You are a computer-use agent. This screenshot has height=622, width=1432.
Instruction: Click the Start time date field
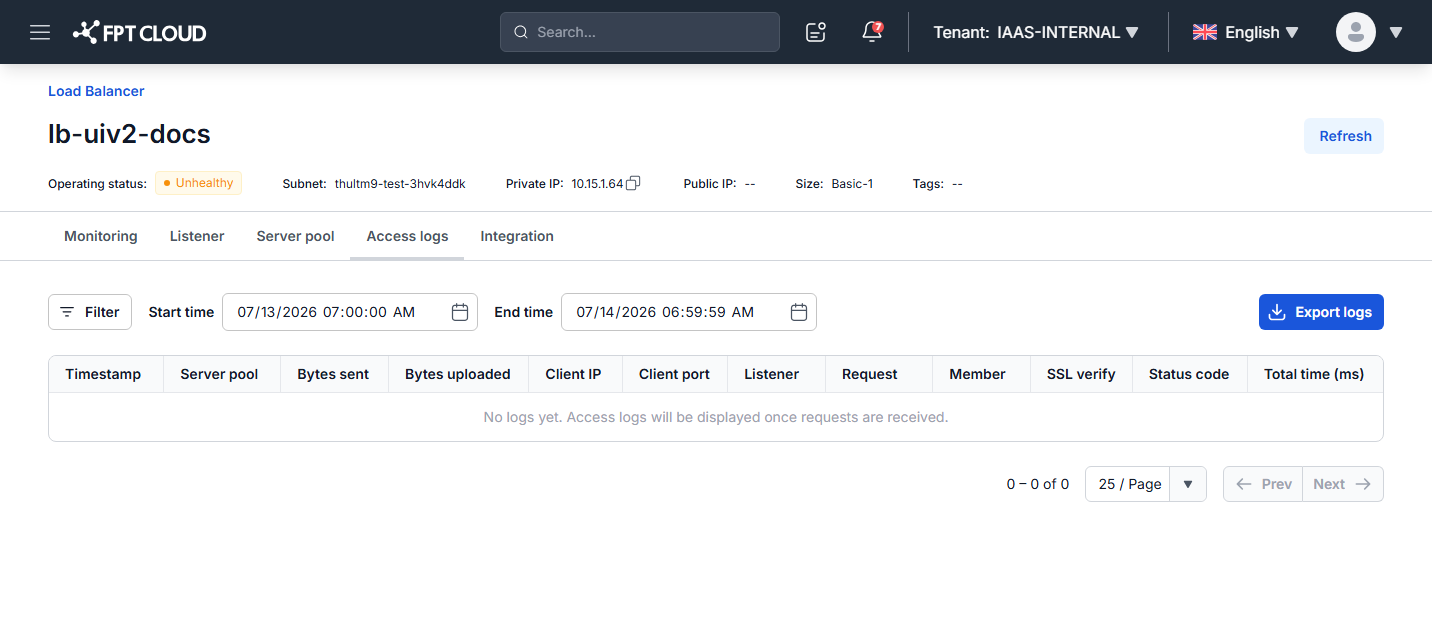(350, 312)
